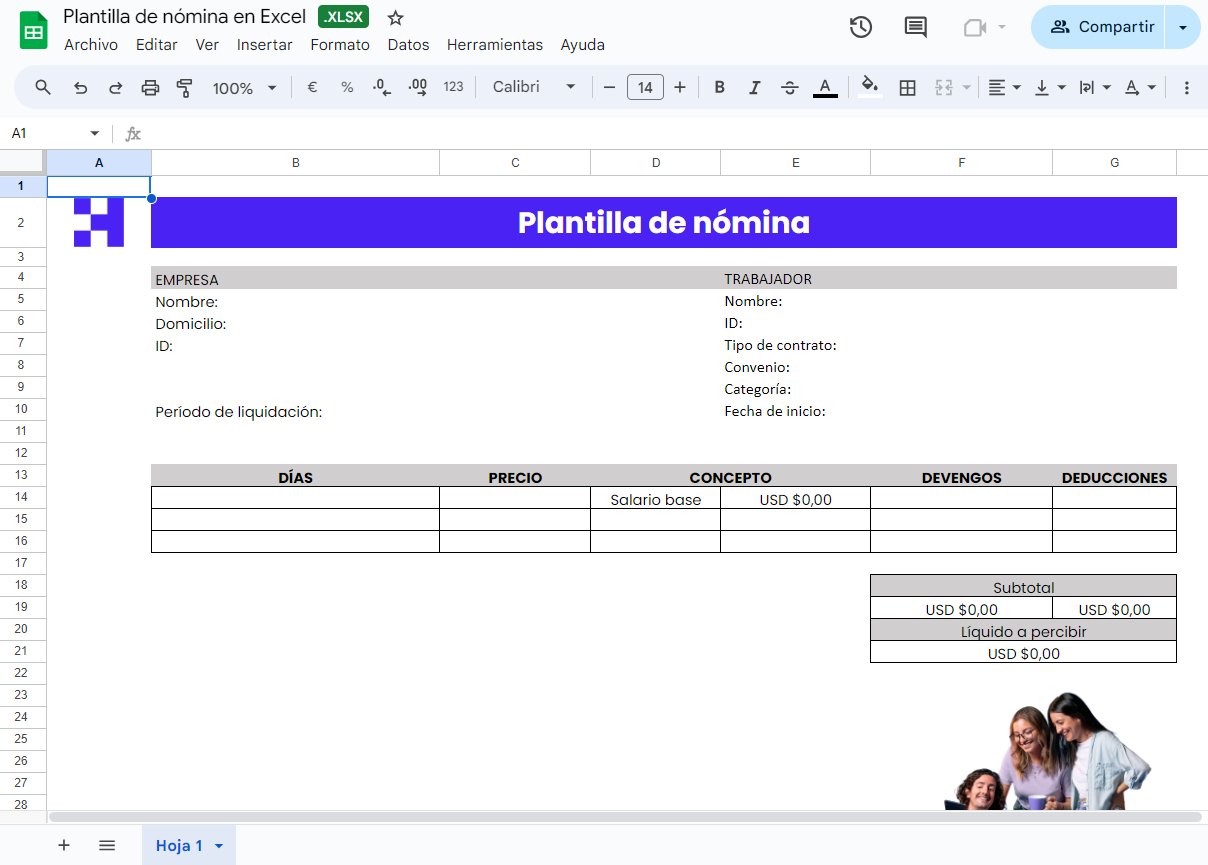
Task: Open the text color picker
Action: tap(825, 87)
